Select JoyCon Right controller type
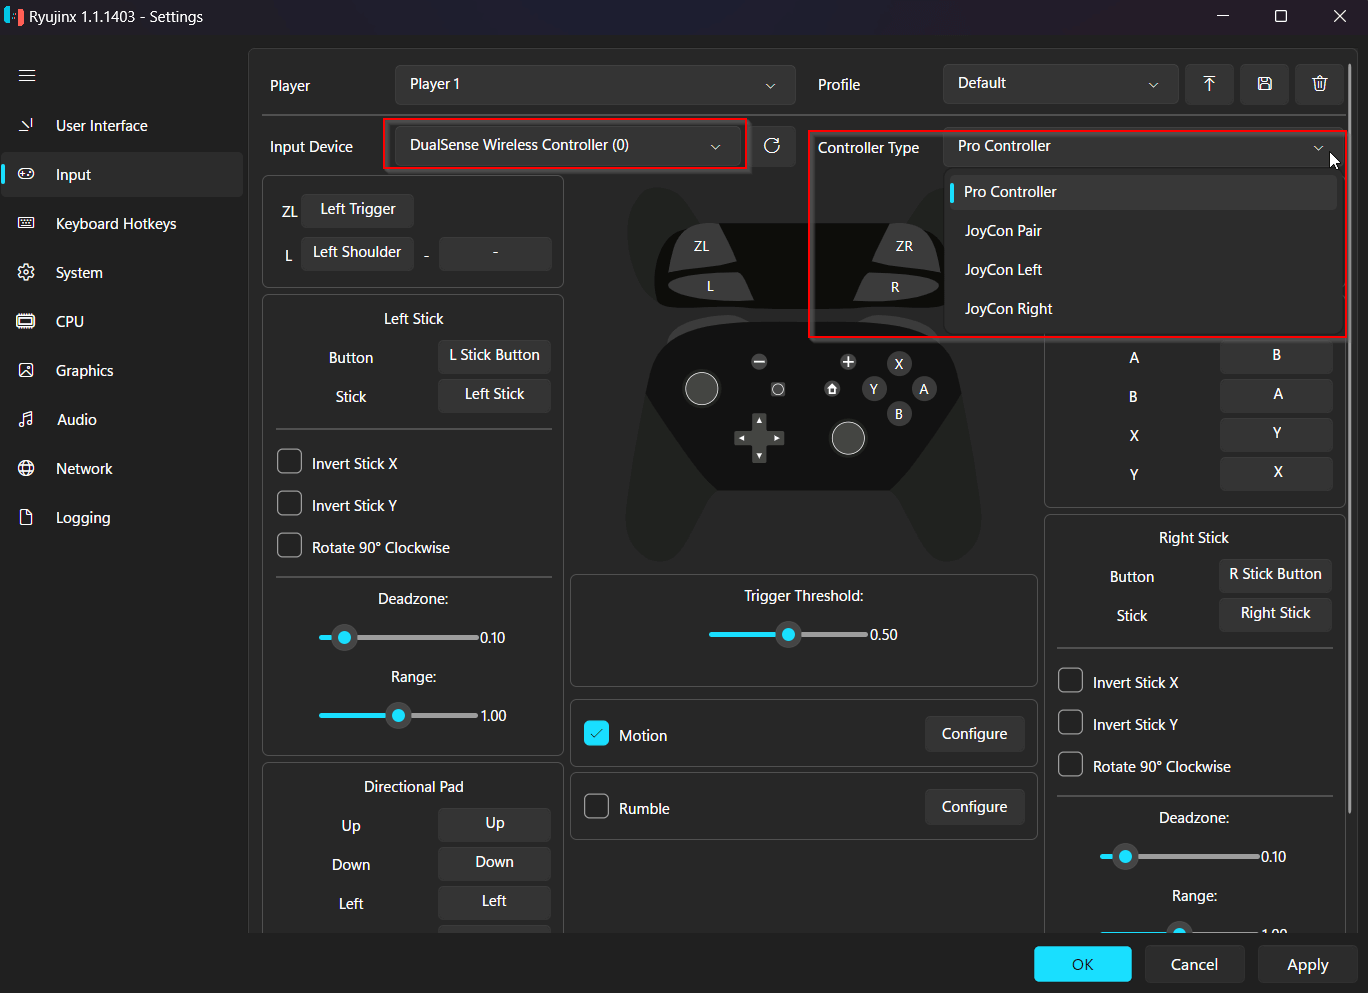The height and width of the screenshot is (993, 1368). tap(1143, 309)
